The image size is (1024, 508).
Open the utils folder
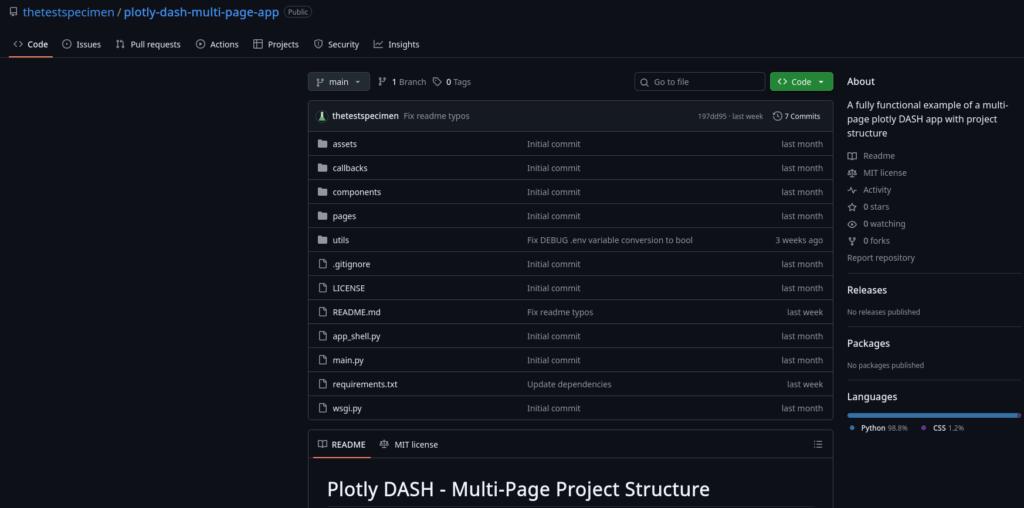[341, 240]
